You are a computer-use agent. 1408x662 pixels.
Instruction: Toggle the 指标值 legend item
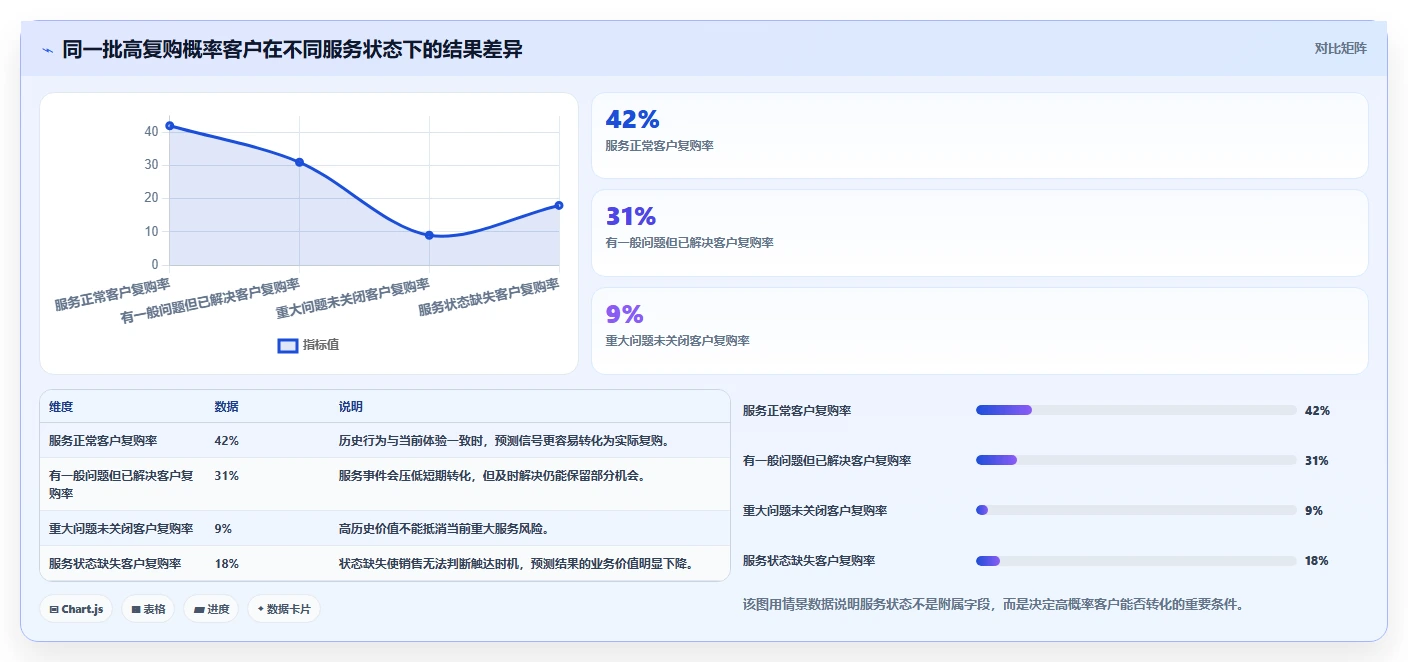tap(308, 345)
